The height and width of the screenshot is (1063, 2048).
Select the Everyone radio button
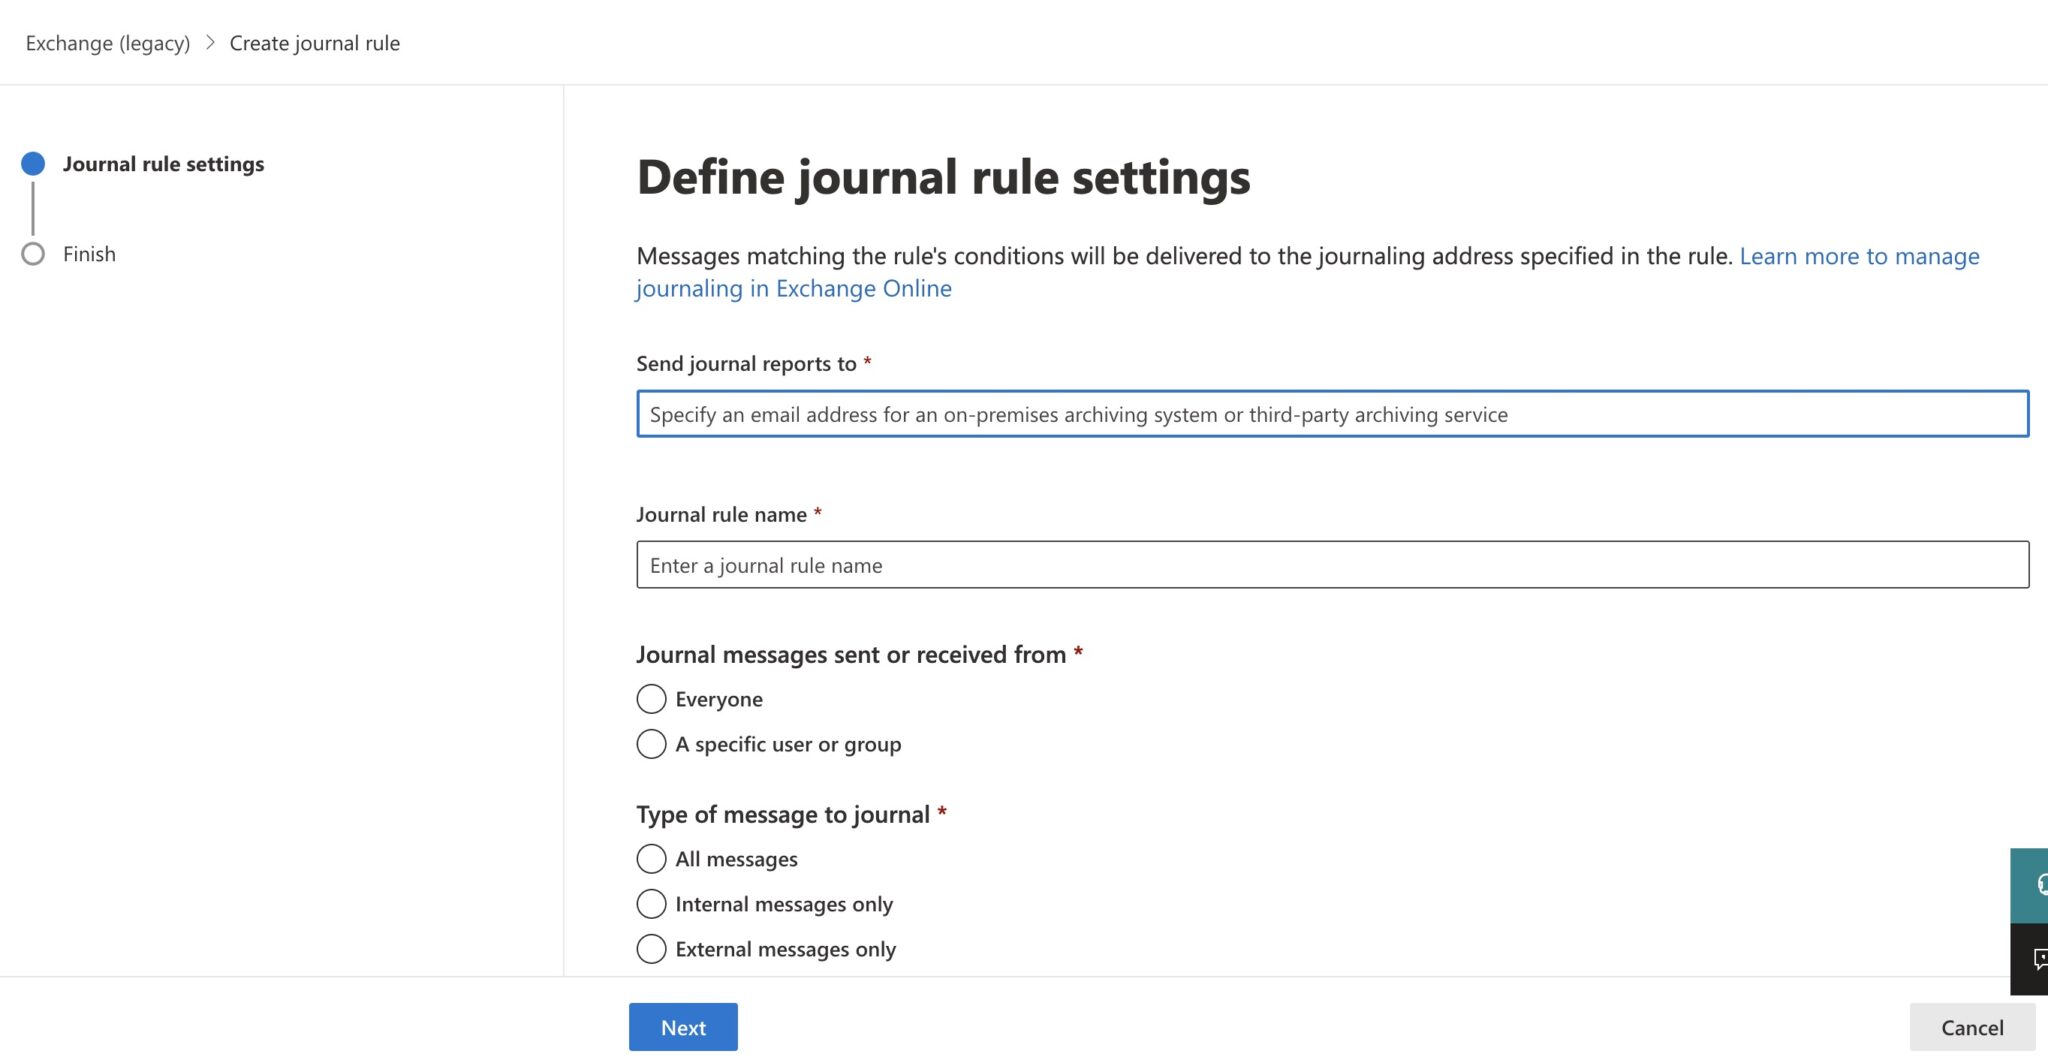[651, 698]
